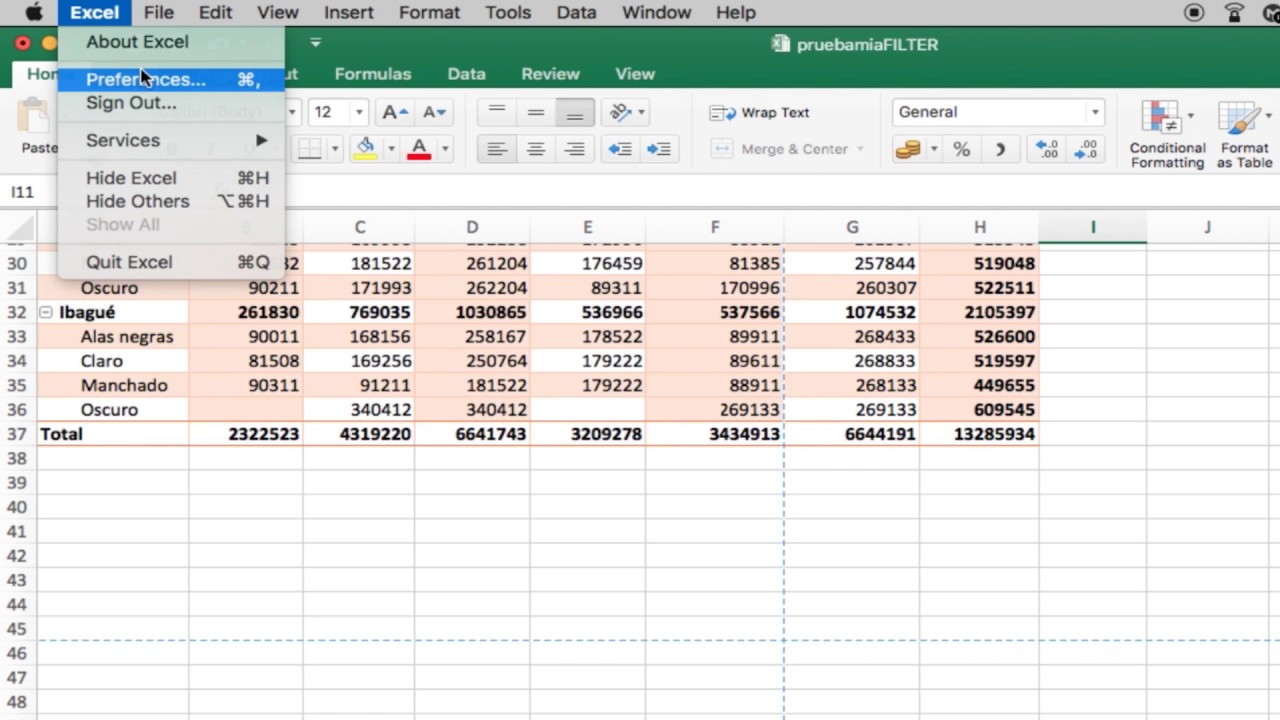Click the Wrap Text button
Image resolution: width=1280 pixels, height=720 pixels.
(760, 112)
